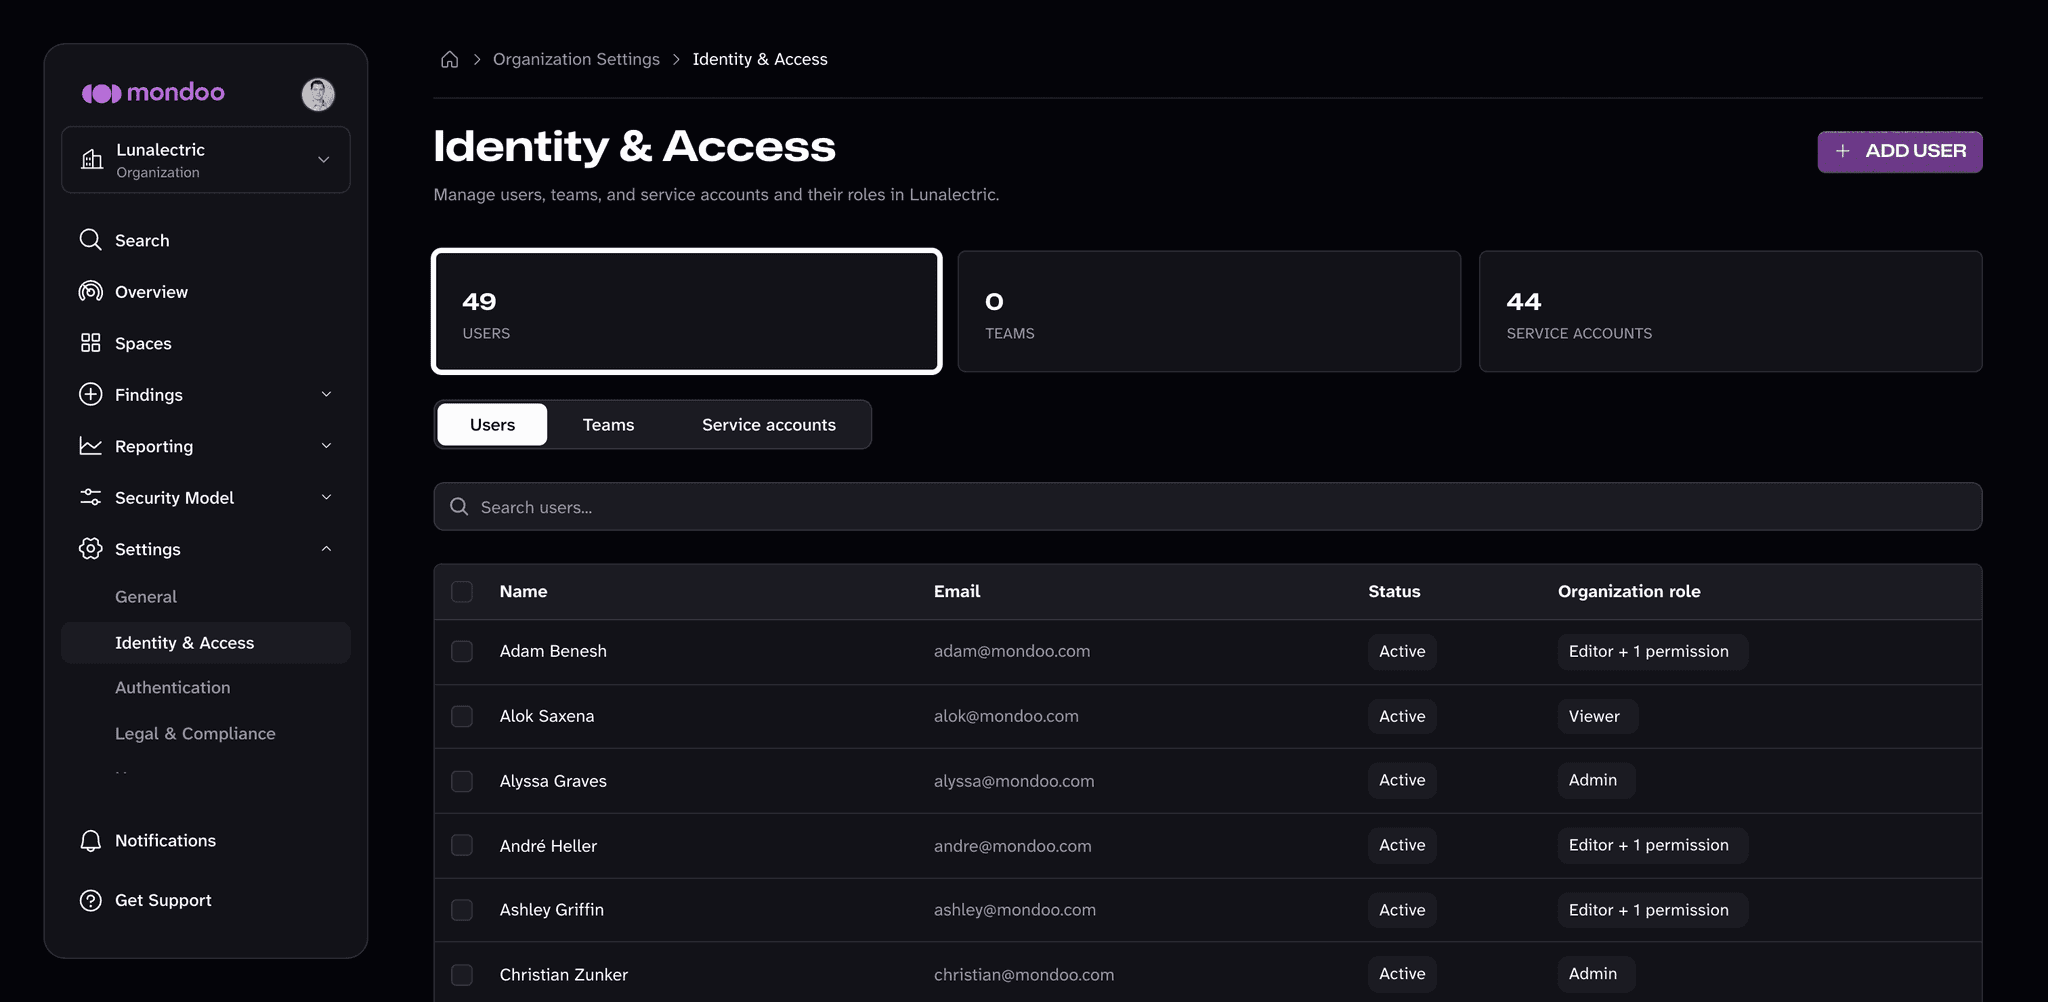Click the Get Support question icon
Screen dimensions: 2048x1002
[x=91, y=900]
